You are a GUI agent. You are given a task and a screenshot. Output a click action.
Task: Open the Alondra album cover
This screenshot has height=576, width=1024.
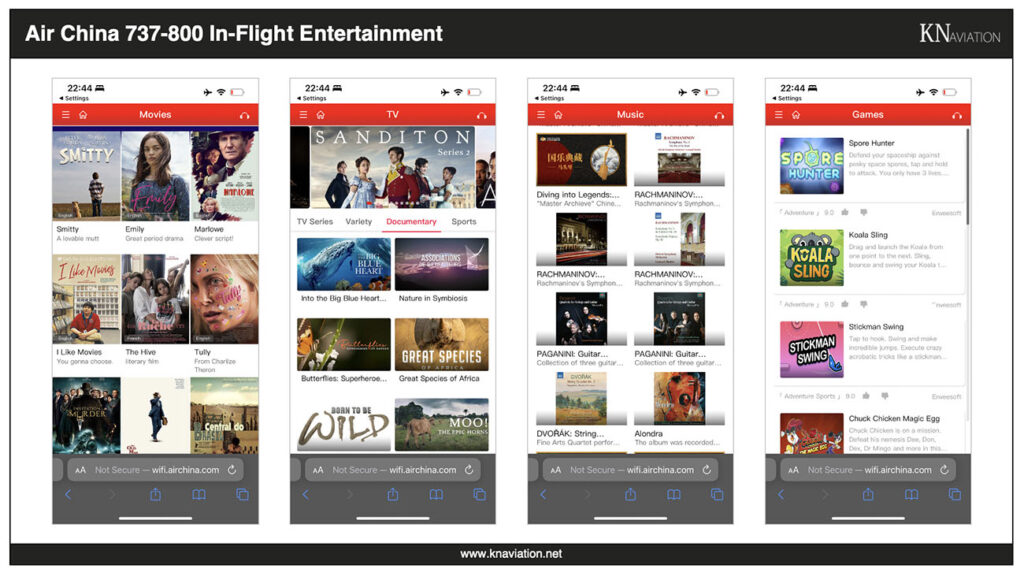click(x=679, y=399)
